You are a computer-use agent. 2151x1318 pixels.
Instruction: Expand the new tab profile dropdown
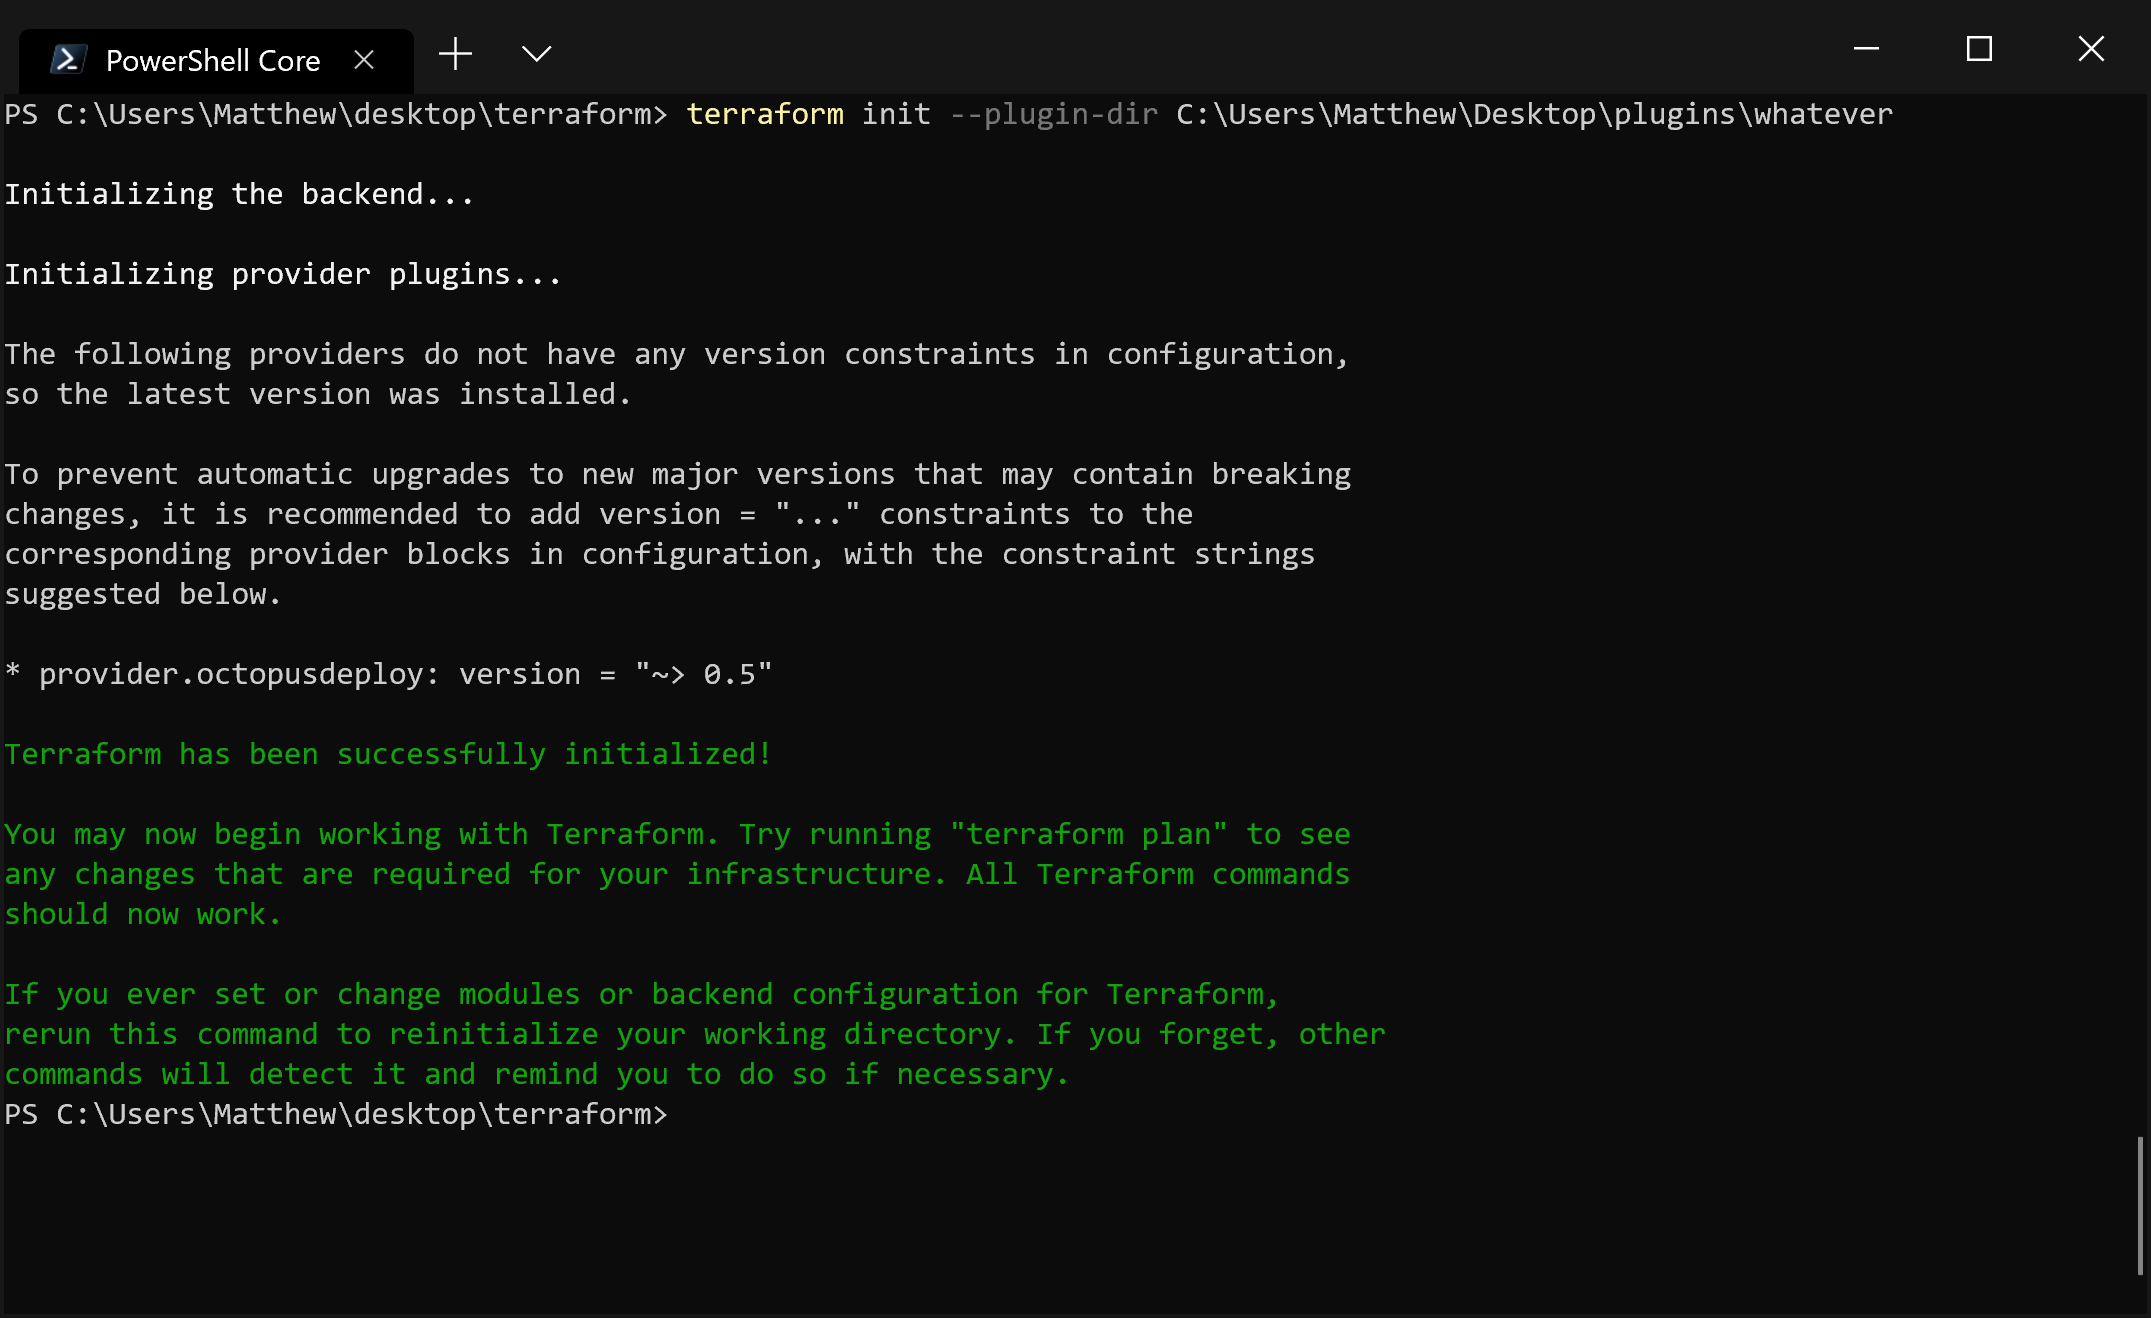(537, 54)
